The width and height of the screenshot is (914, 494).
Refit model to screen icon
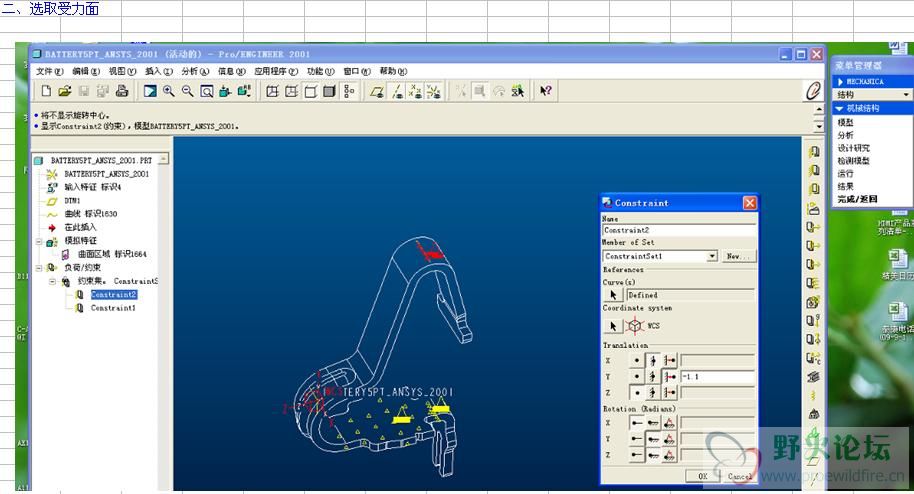tap(206, 91)
